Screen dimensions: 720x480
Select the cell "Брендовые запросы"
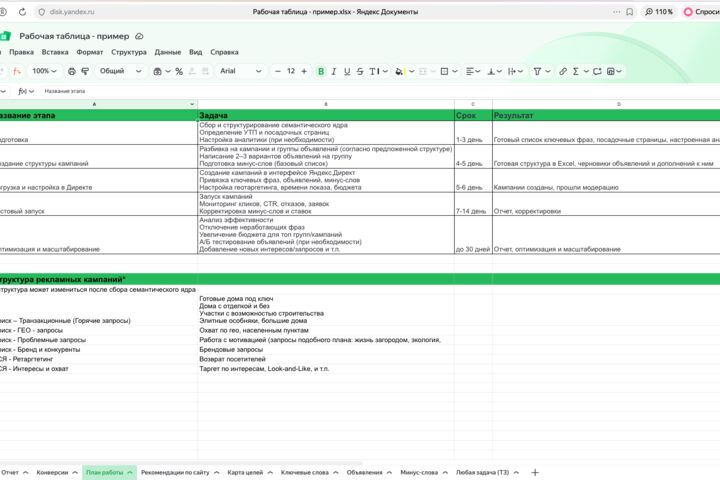[326, 350]
